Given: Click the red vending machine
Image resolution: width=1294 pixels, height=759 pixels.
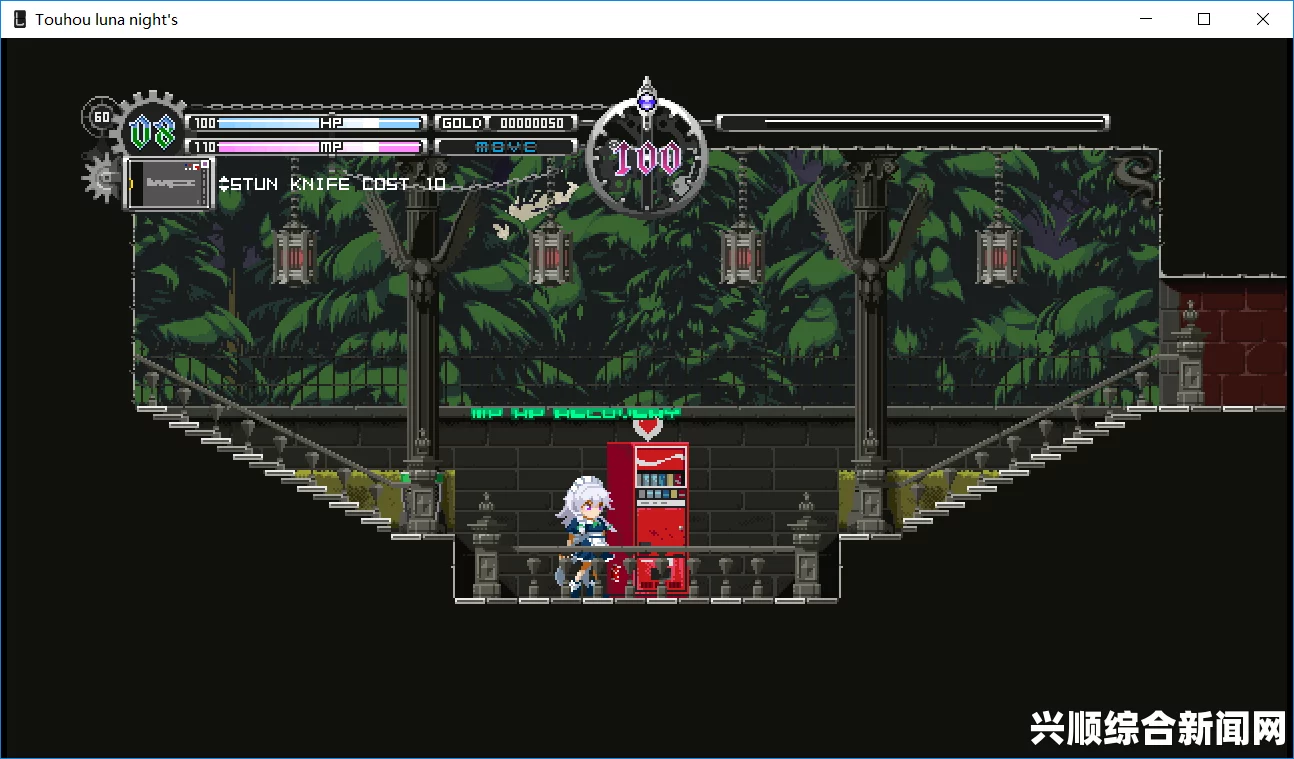Looking at the screenshot, I should (648, 518).
